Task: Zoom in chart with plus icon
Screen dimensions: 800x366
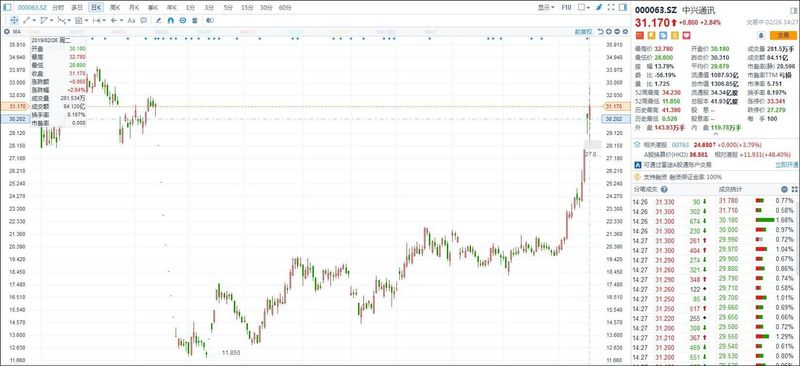Action: [609, 32]
